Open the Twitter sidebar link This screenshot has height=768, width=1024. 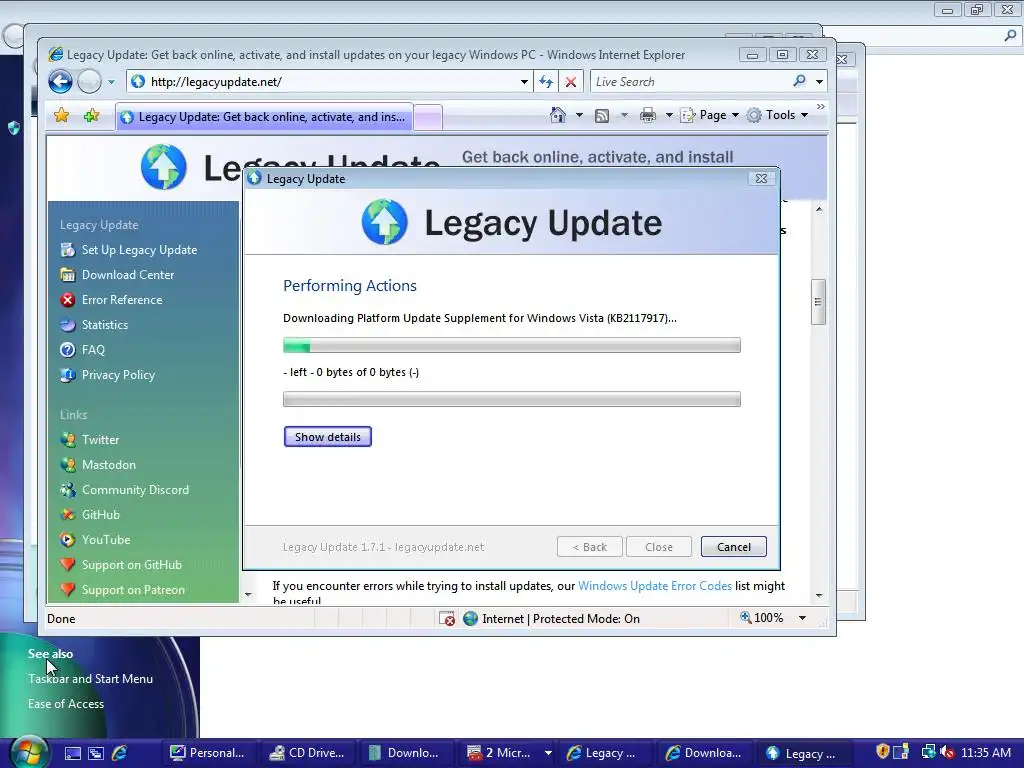click(x=100, y=440)
